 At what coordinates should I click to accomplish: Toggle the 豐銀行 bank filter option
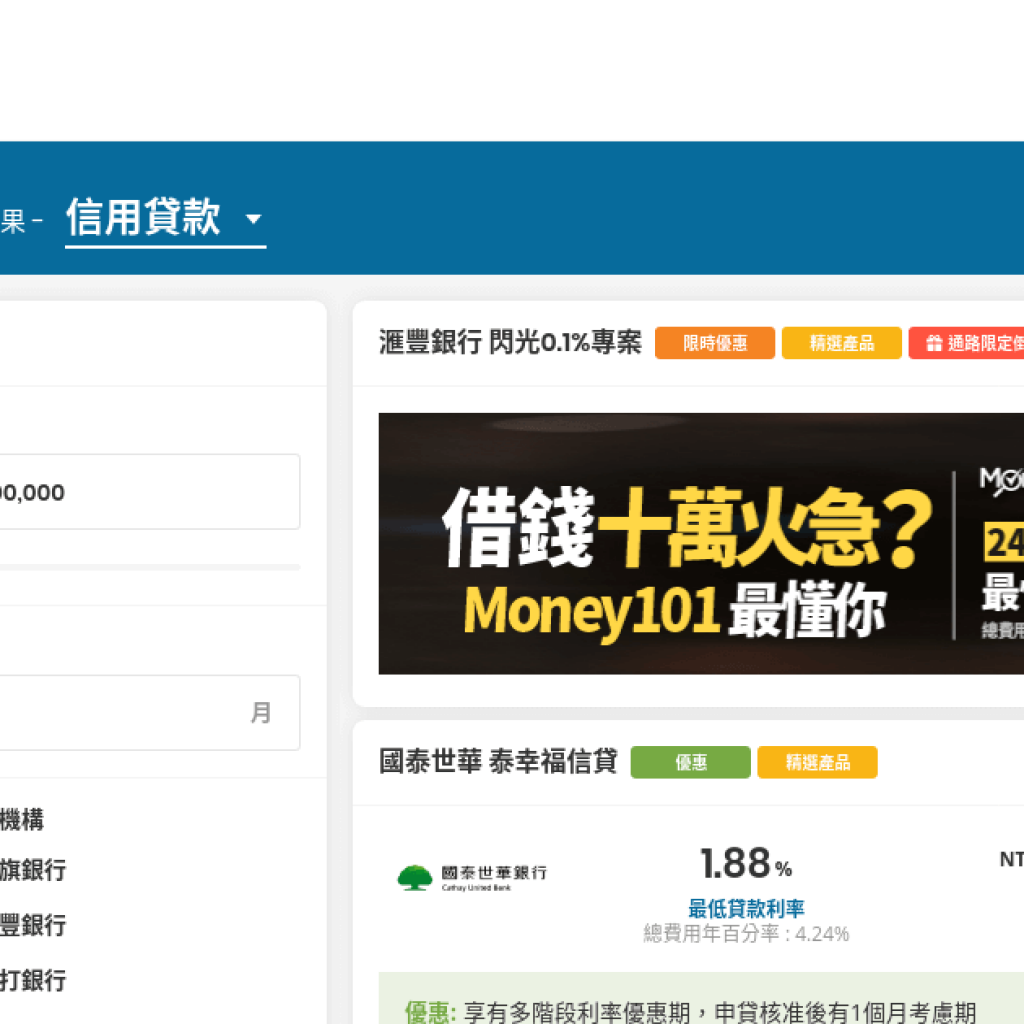point(32,925)
